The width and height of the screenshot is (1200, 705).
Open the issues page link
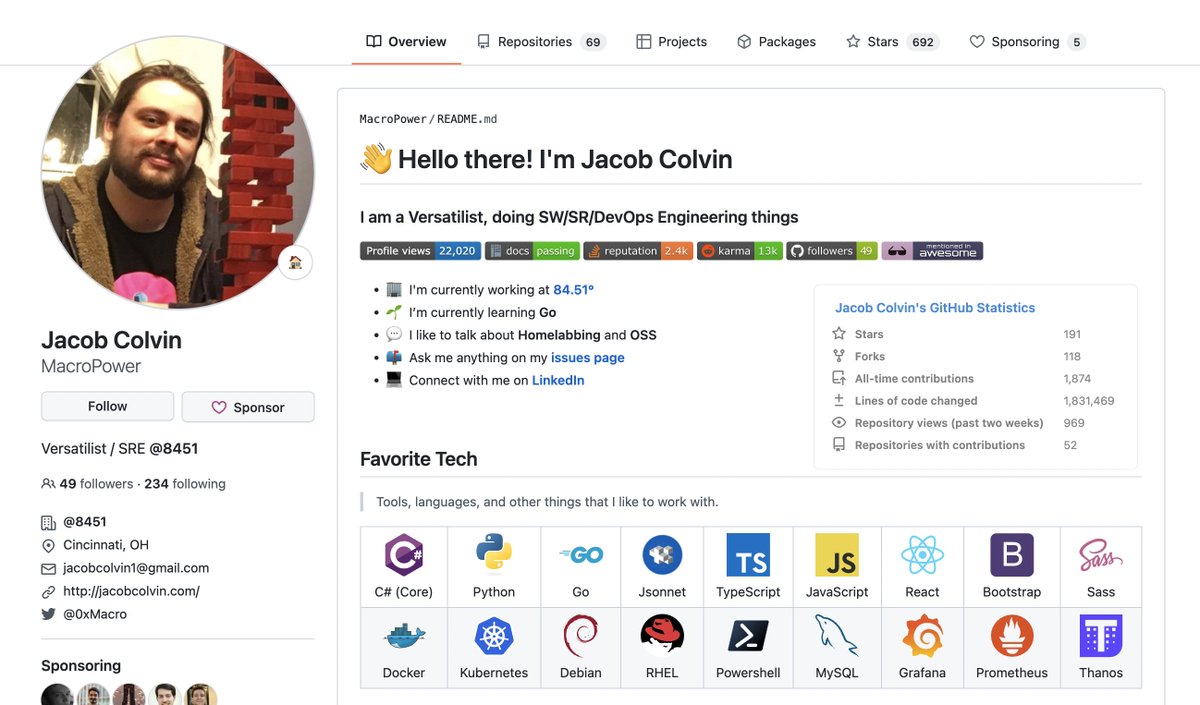[588, 358]
